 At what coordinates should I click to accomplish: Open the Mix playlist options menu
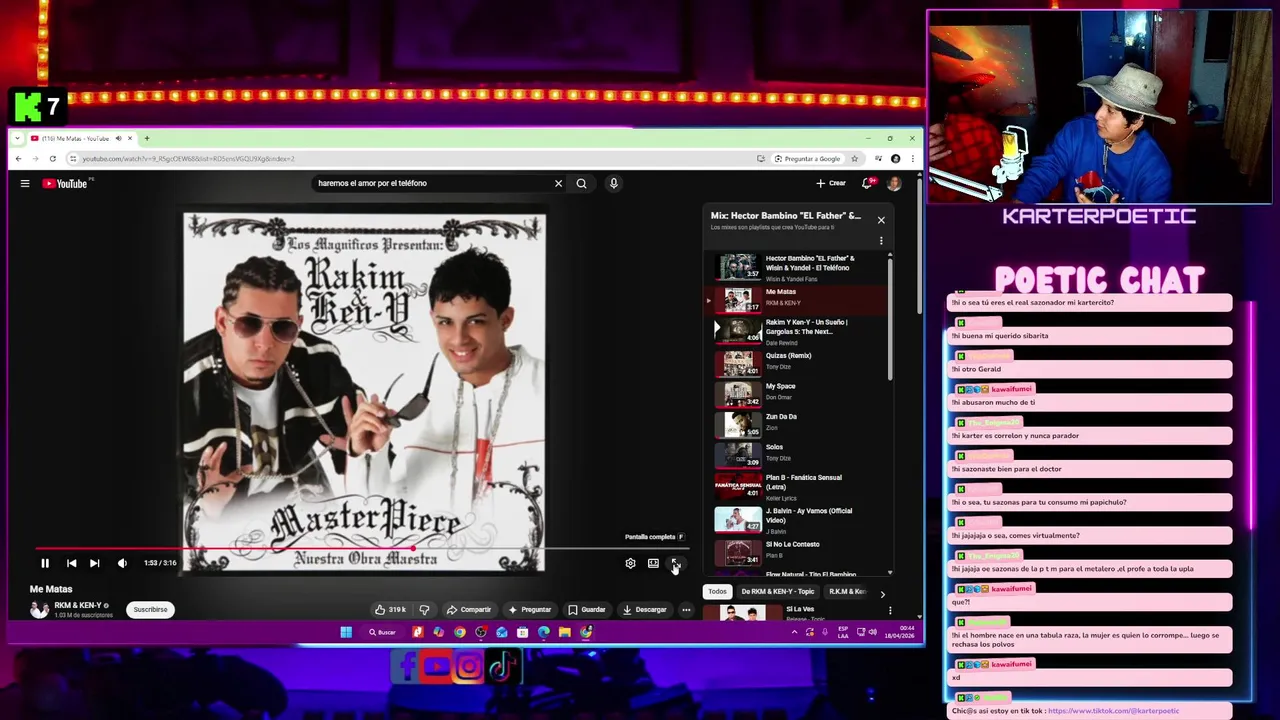tap(881, 241)
